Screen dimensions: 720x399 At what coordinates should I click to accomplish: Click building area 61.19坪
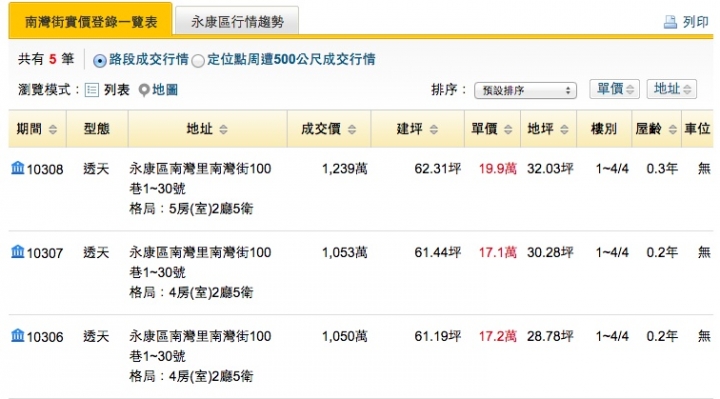coord(438,337)
